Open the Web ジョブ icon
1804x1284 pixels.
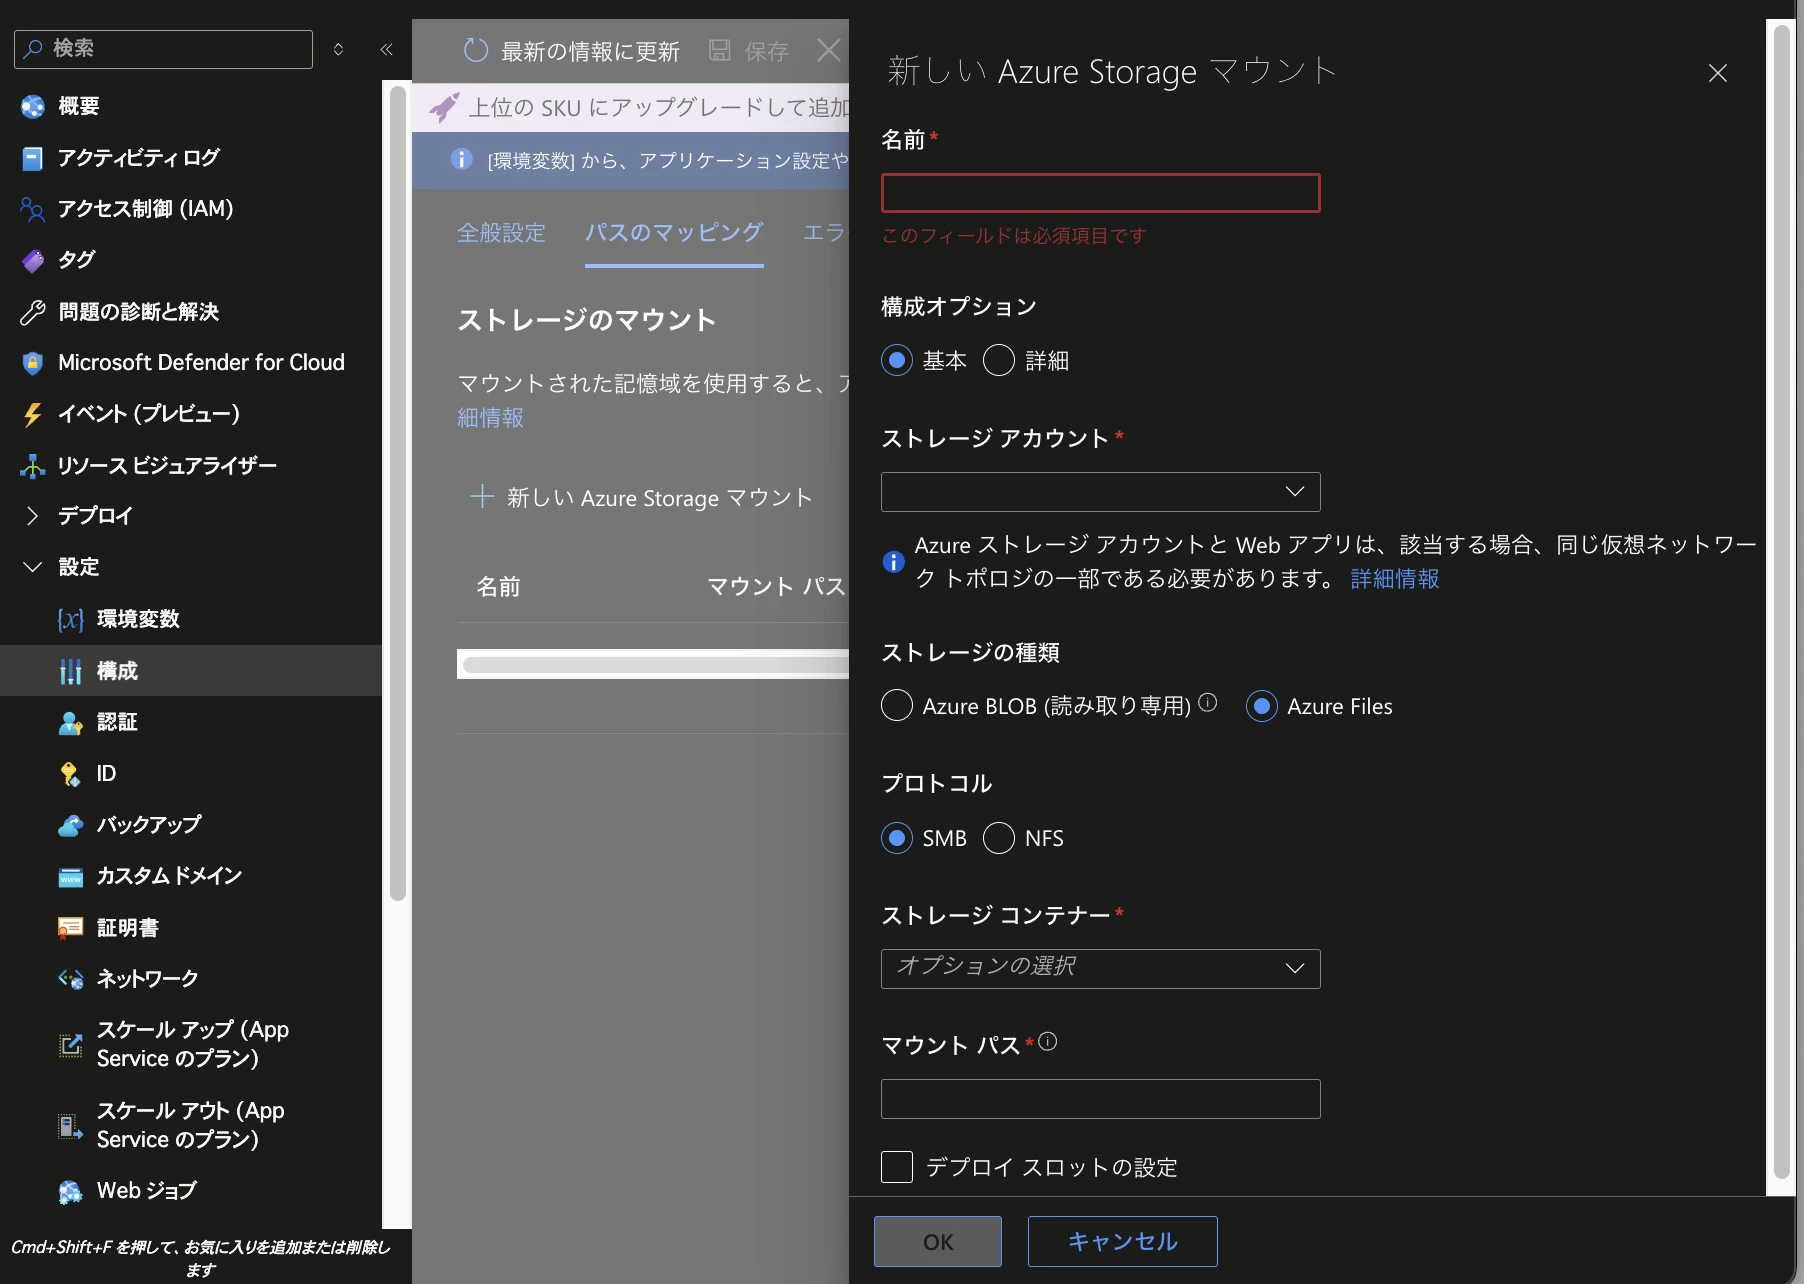click(70, 1191)
